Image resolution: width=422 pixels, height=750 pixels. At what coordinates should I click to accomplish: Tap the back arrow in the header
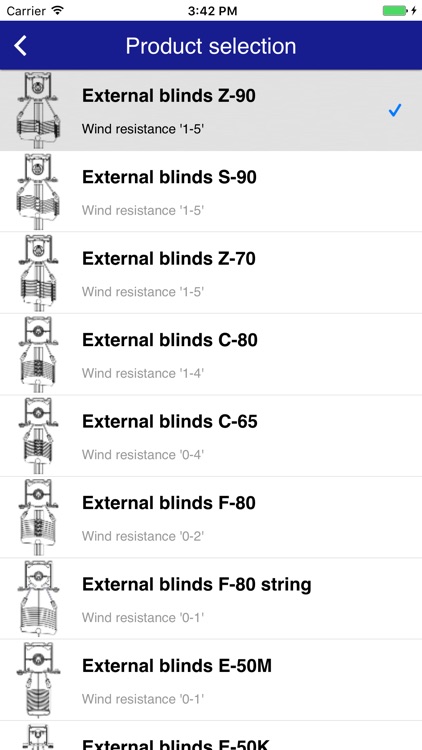pos(20,46)
